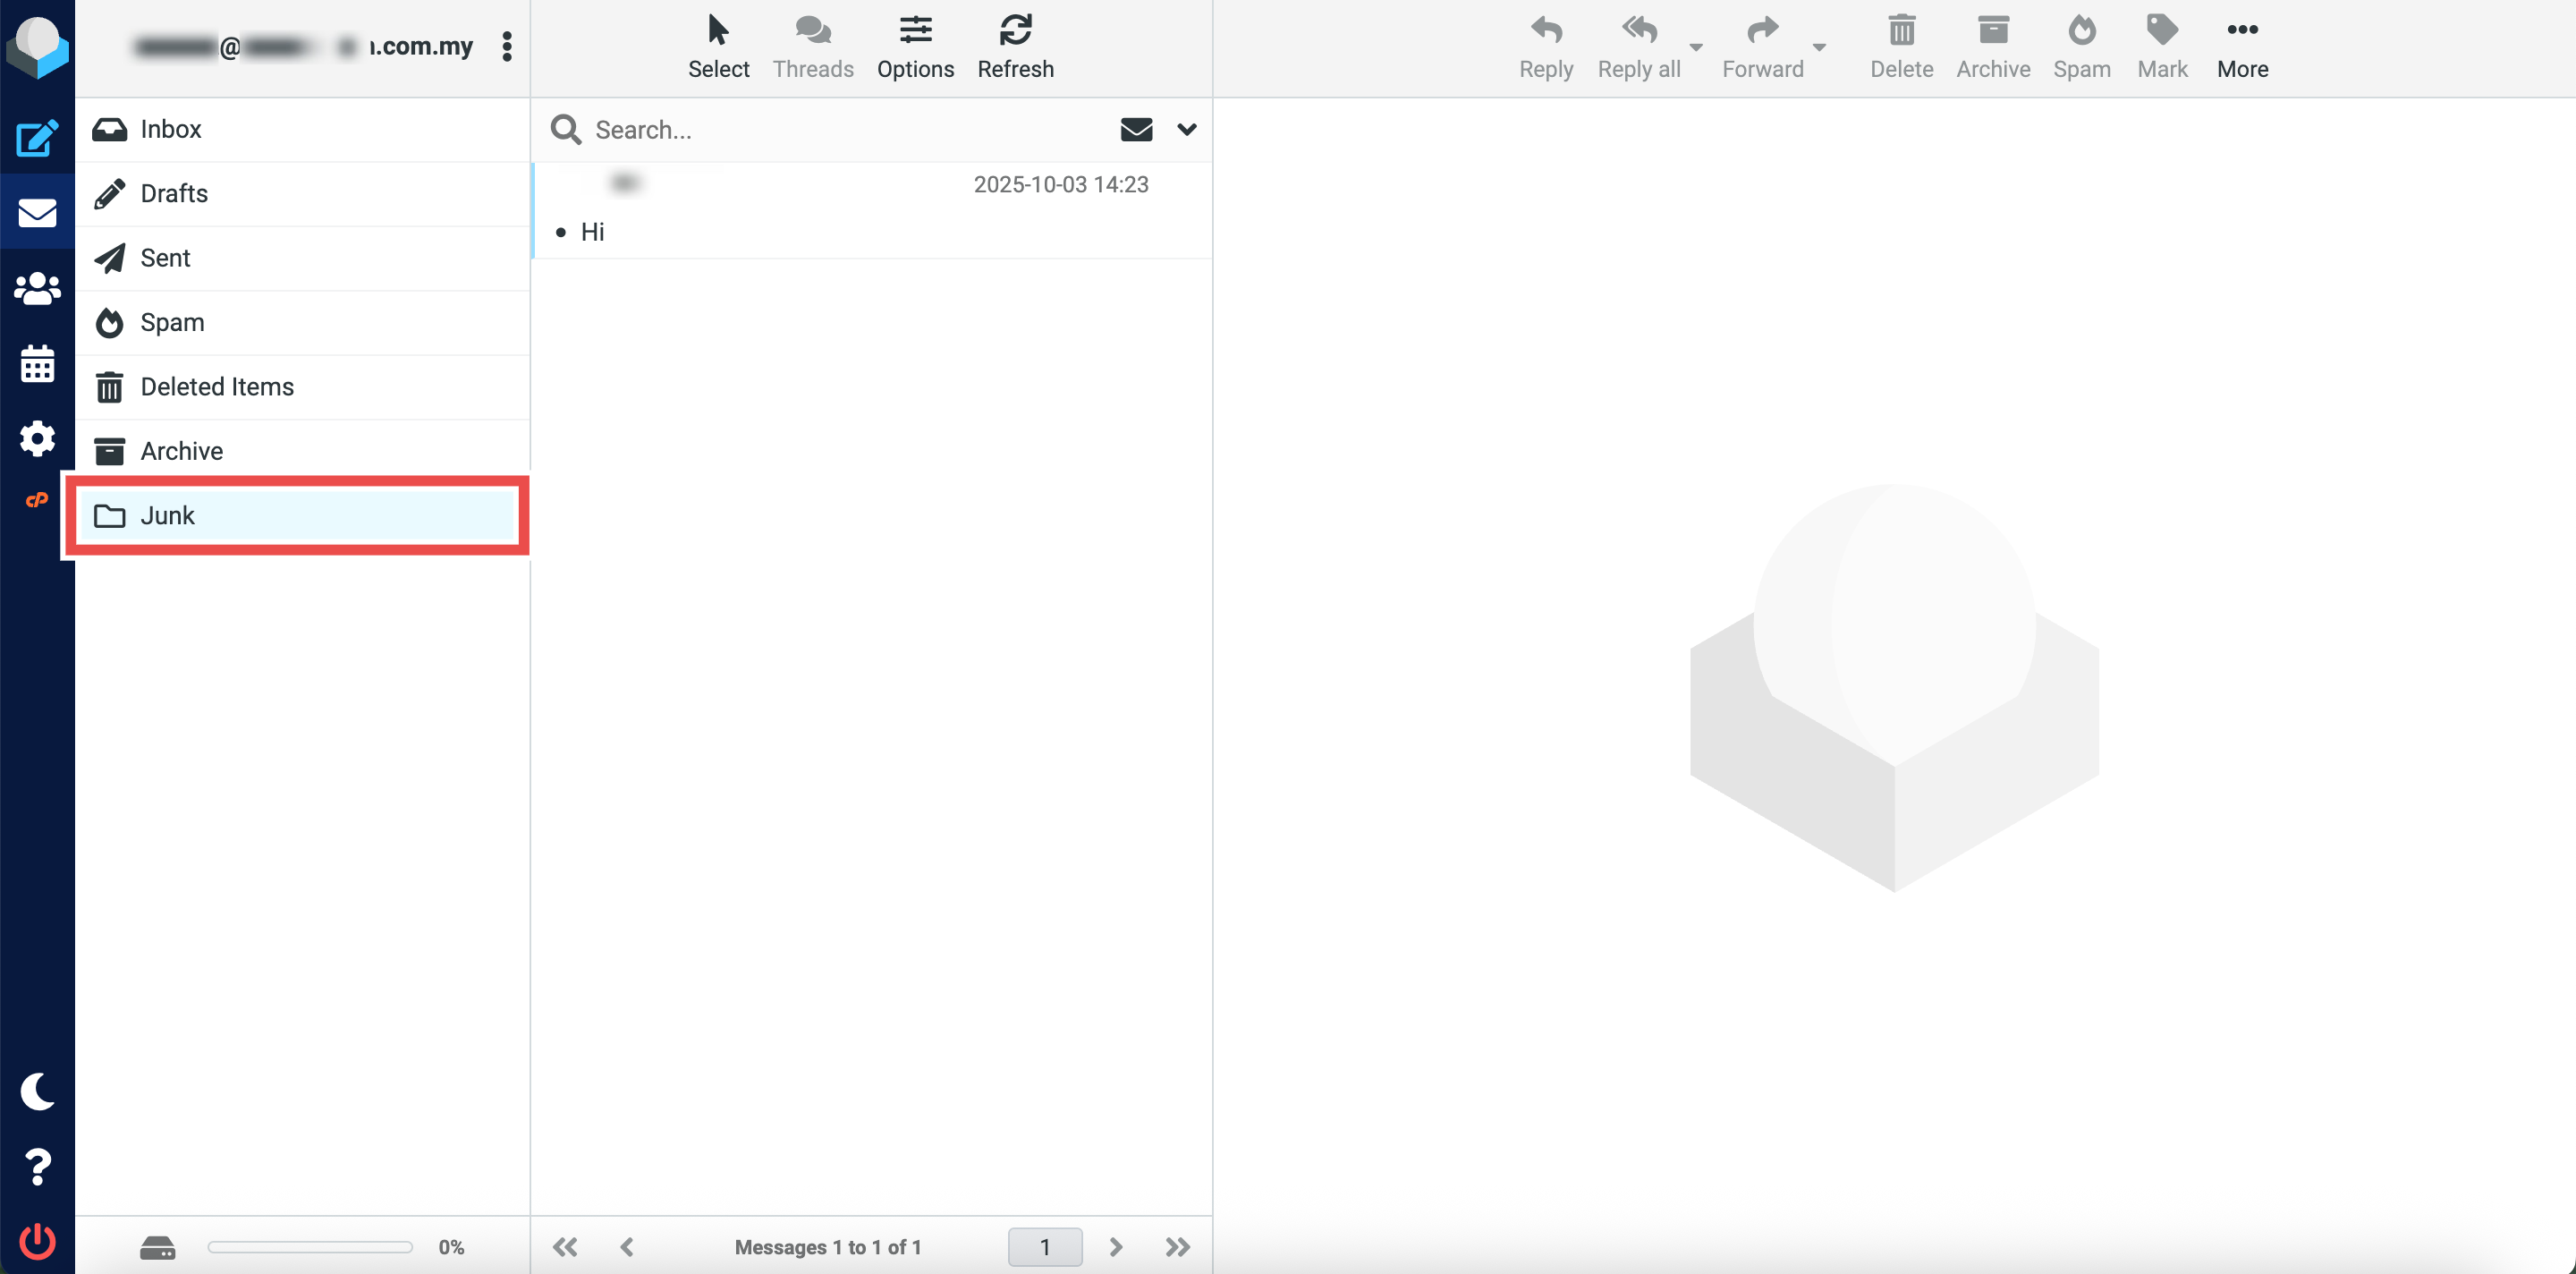The width and height of the screenshot is (2576, 1274).
Task: Click the storage quota progress bar
Action: pos(310,1246)
